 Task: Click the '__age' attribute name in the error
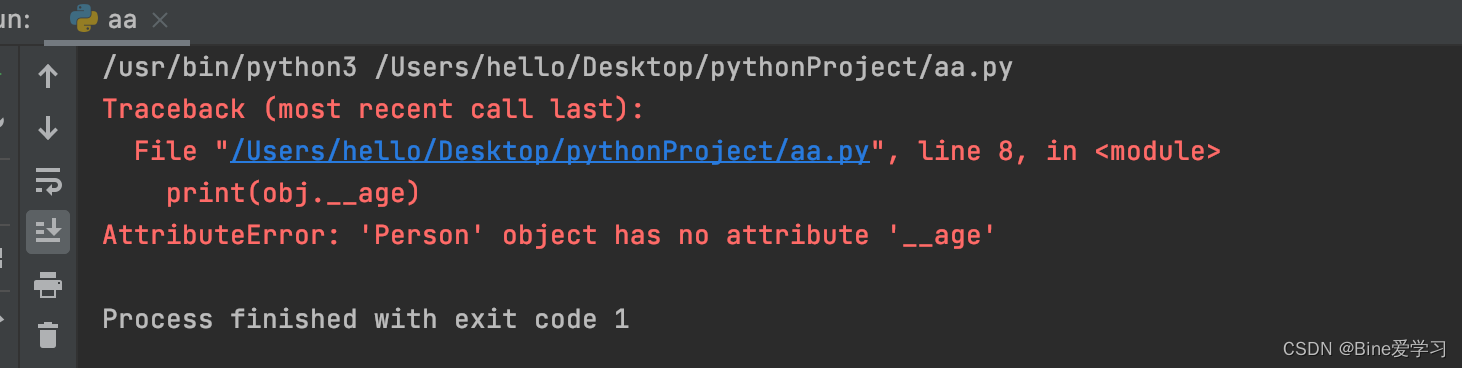940,235
